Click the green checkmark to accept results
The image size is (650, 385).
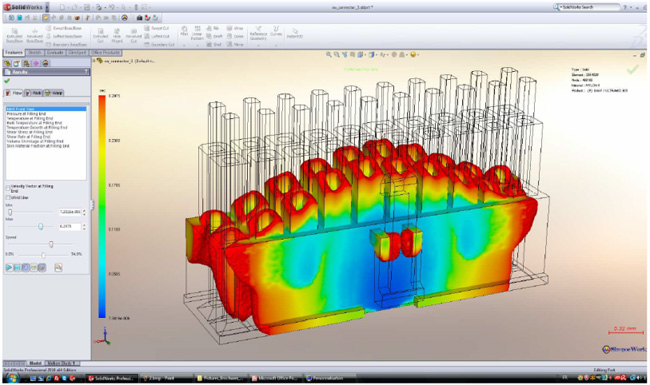coord(7,81)
